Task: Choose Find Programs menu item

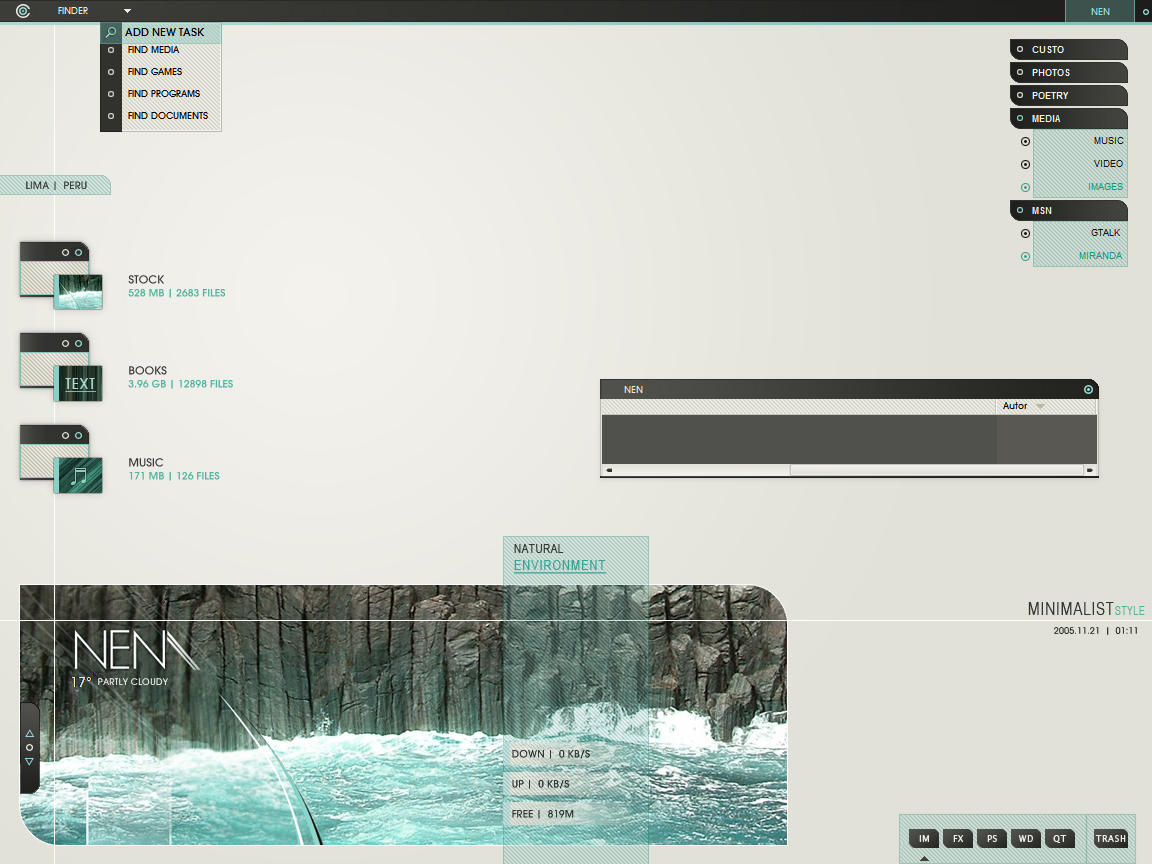Action: pyautogui.click(x=164, y=94)
